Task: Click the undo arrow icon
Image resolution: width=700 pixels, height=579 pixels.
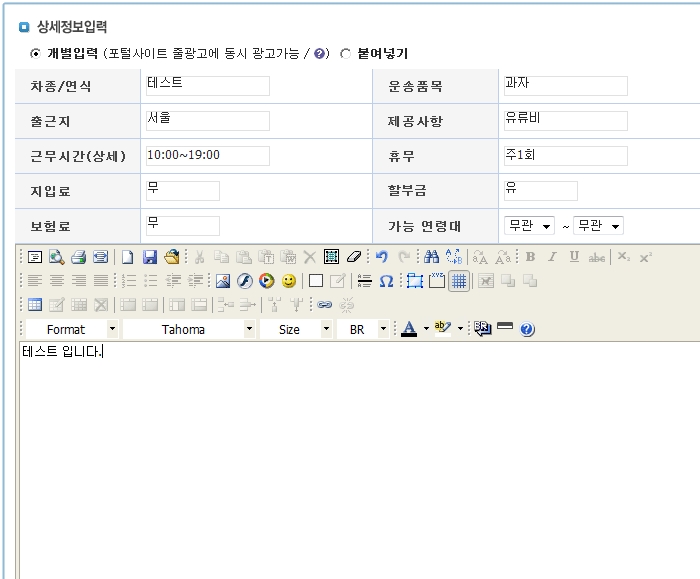Action: coord(382,257)
